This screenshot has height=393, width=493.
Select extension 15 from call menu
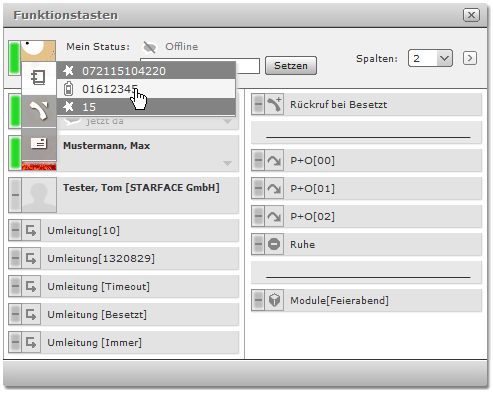coord(146,107)
